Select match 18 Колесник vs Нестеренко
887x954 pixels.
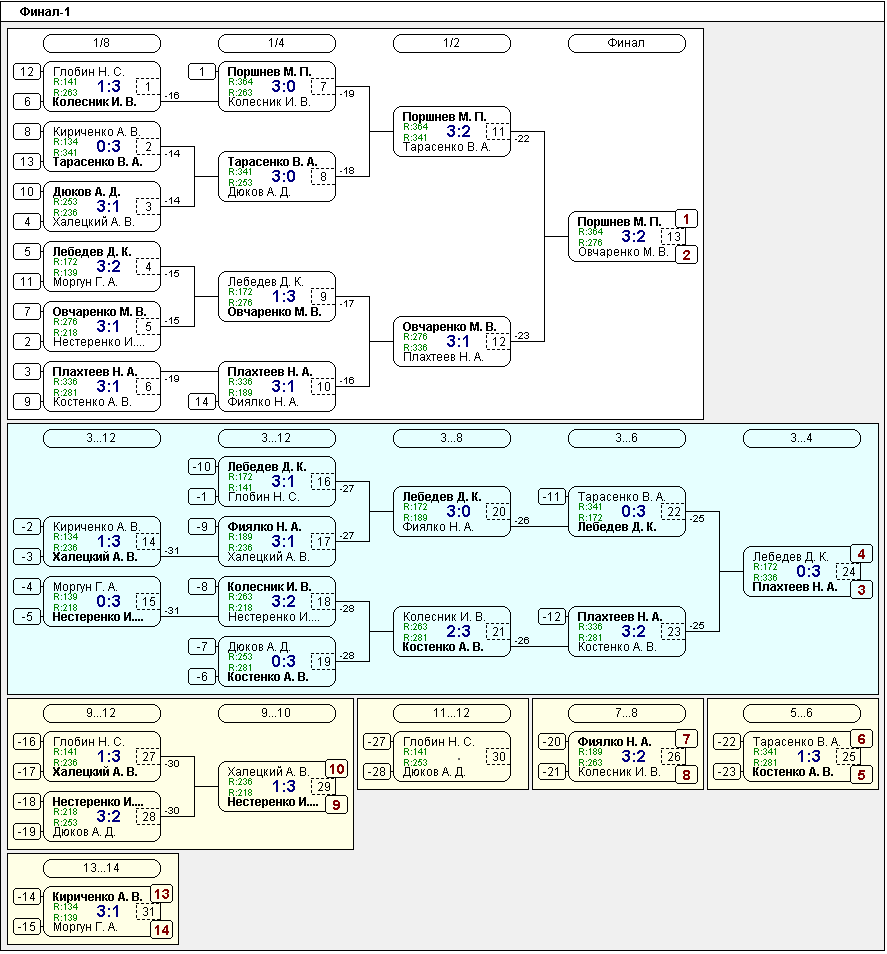click(x=277, y=602)
